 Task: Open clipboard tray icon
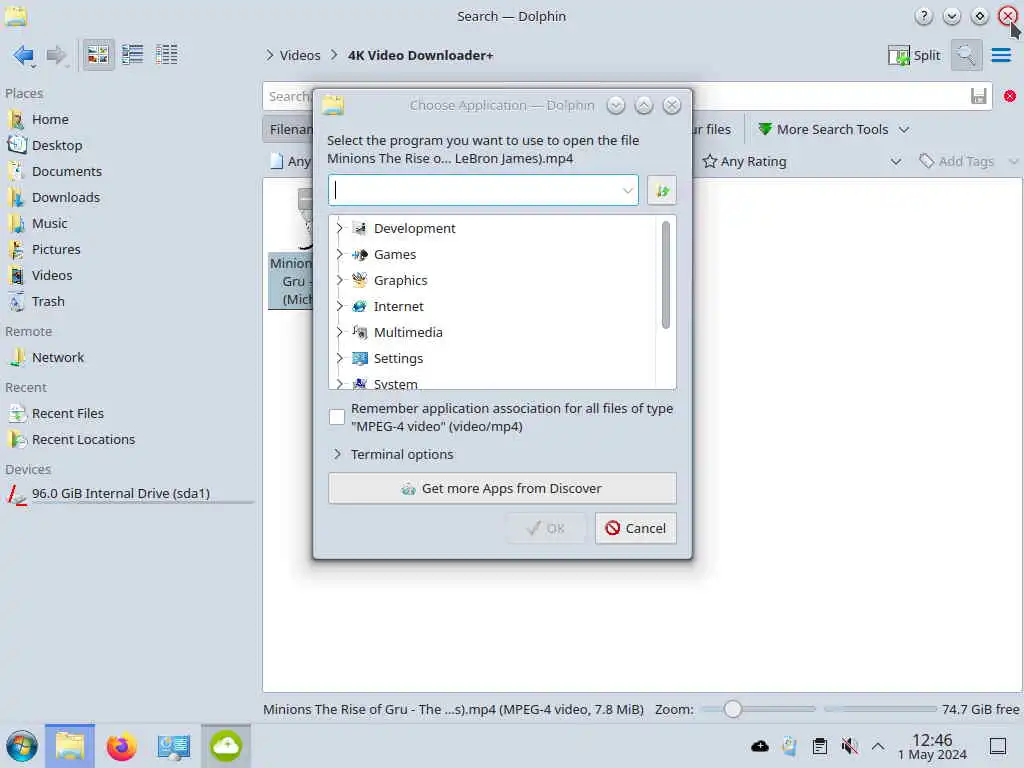click(820, 746)
